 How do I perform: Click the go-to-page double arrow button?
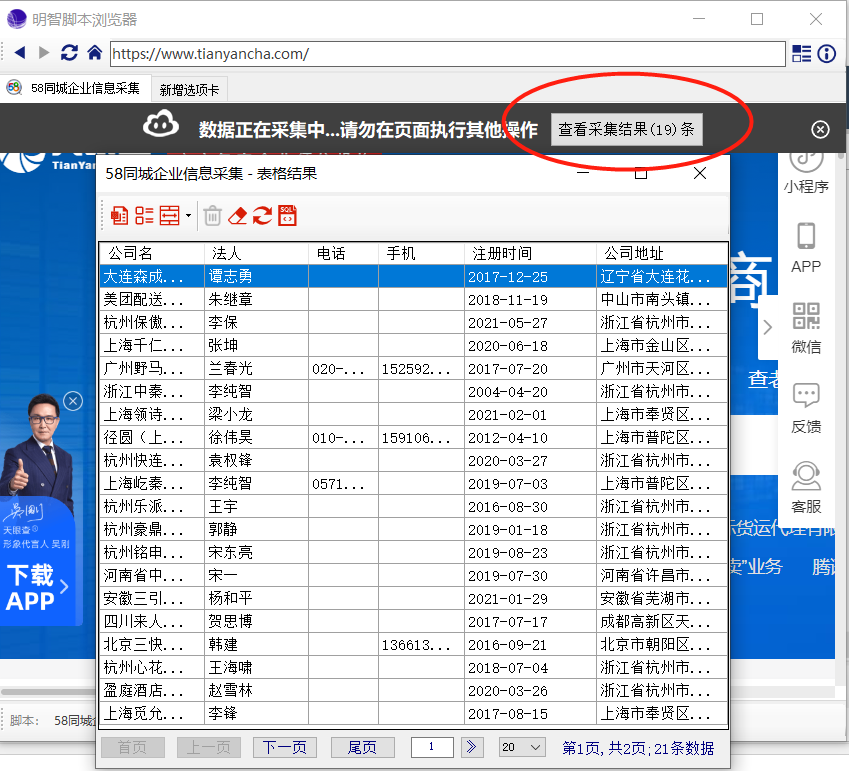coord(472,748)
